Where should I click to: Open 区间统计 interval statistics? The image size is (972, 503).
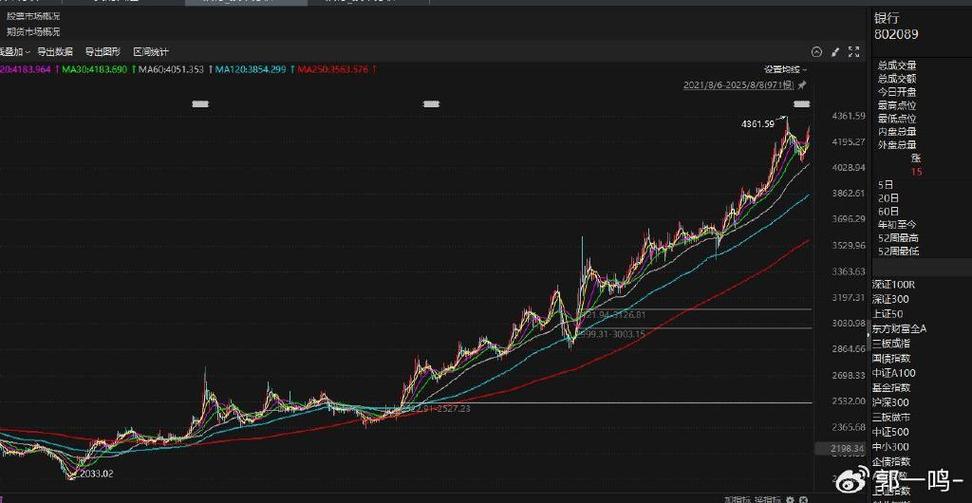(x=151, y=52)
